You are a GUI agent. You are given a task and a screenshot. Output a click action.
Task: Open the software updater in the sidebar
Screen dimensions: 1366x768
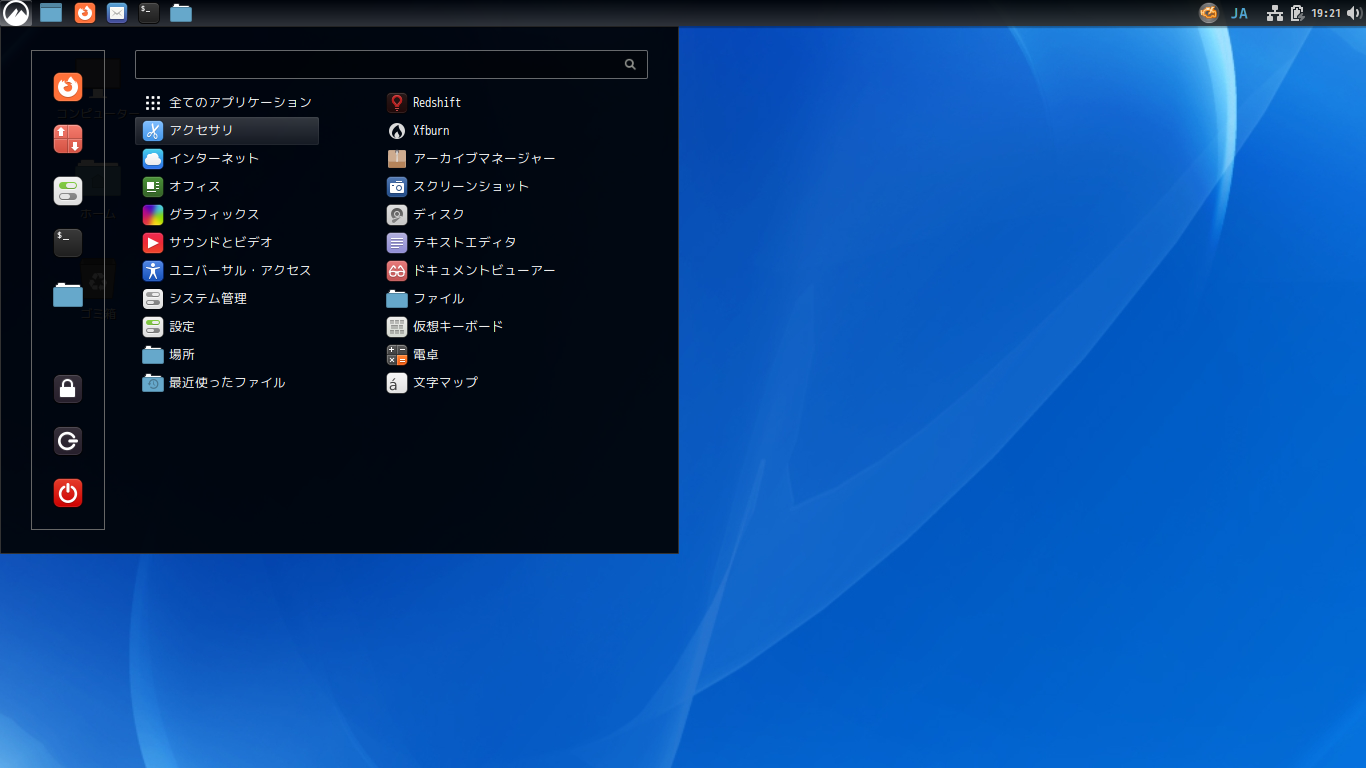pyautogui.click(x=67, y=139)
